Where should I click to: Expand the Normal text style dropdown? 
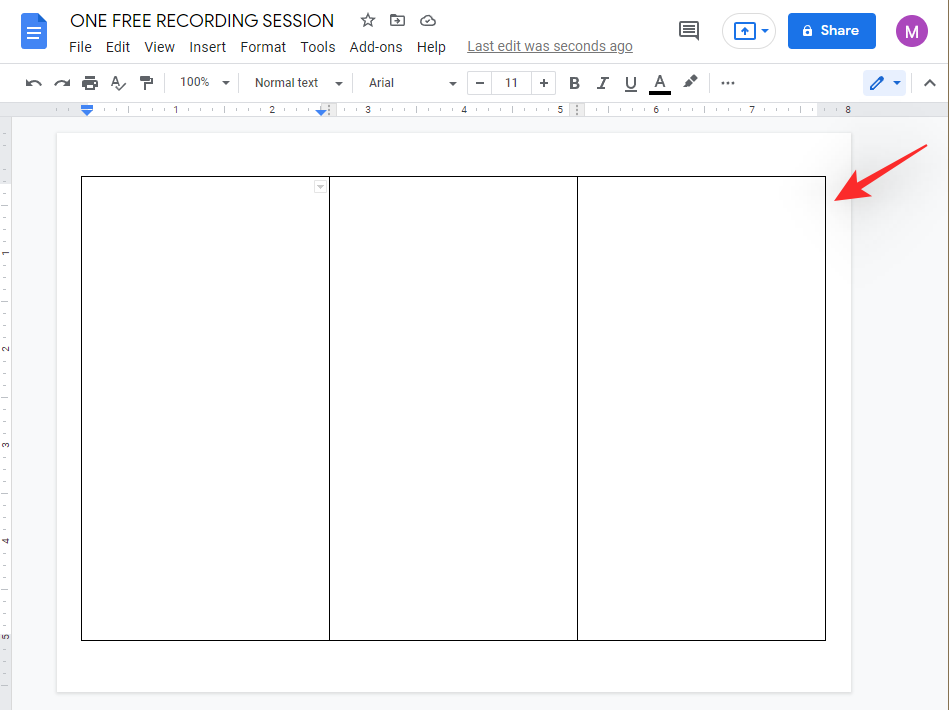pos(297,83)
